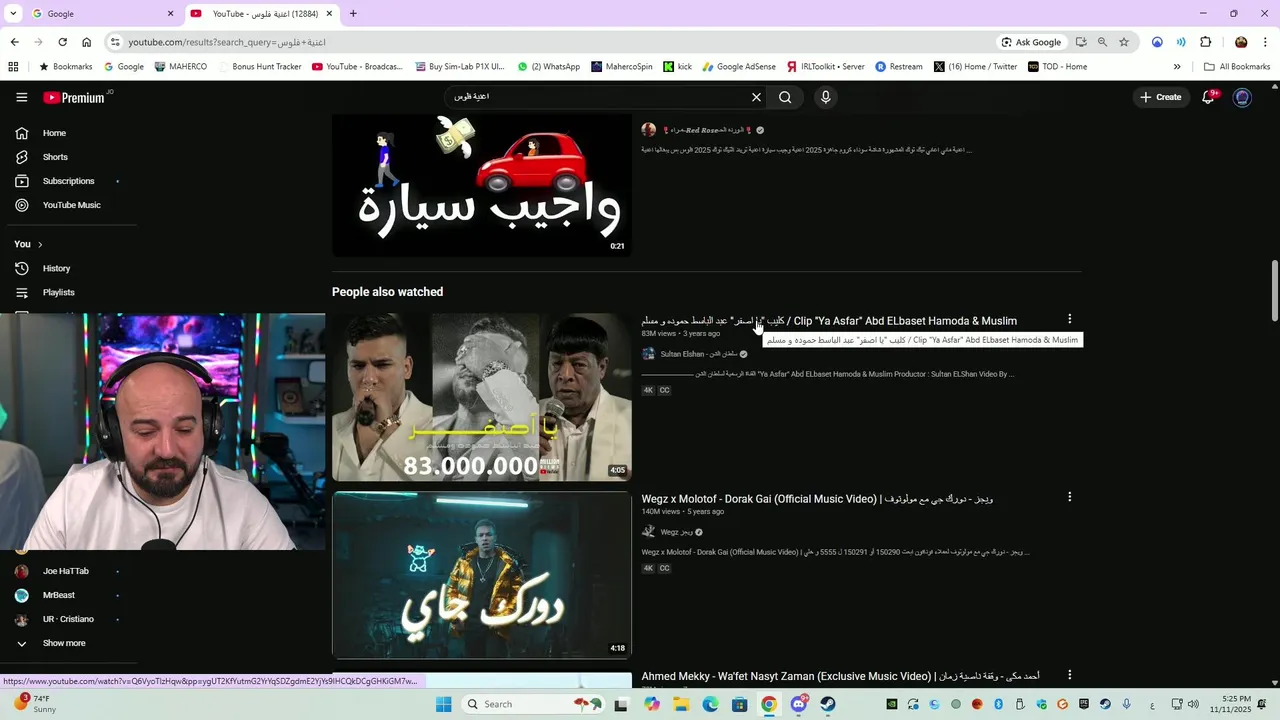This screenshot has width=1280, height=720.
Task: Open YouTube notifications bell
Action: coord(1208,97)
